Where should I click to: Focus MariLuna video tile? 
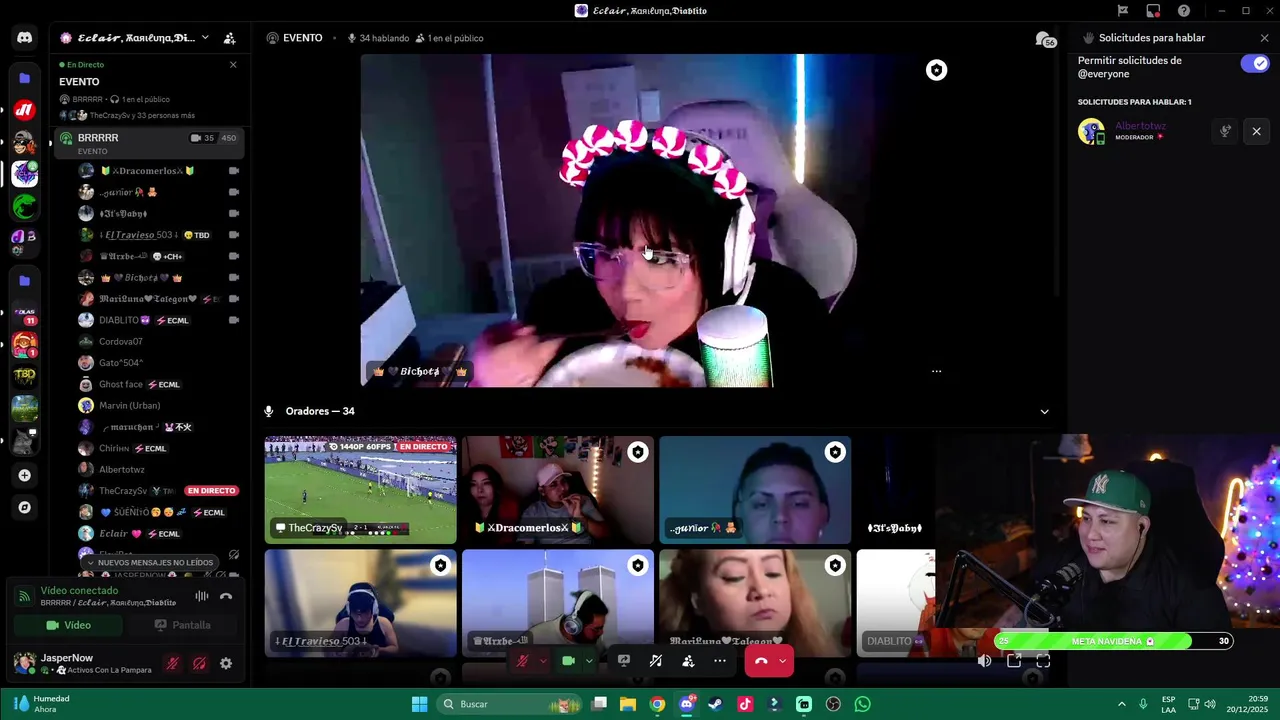coord(755,603)
